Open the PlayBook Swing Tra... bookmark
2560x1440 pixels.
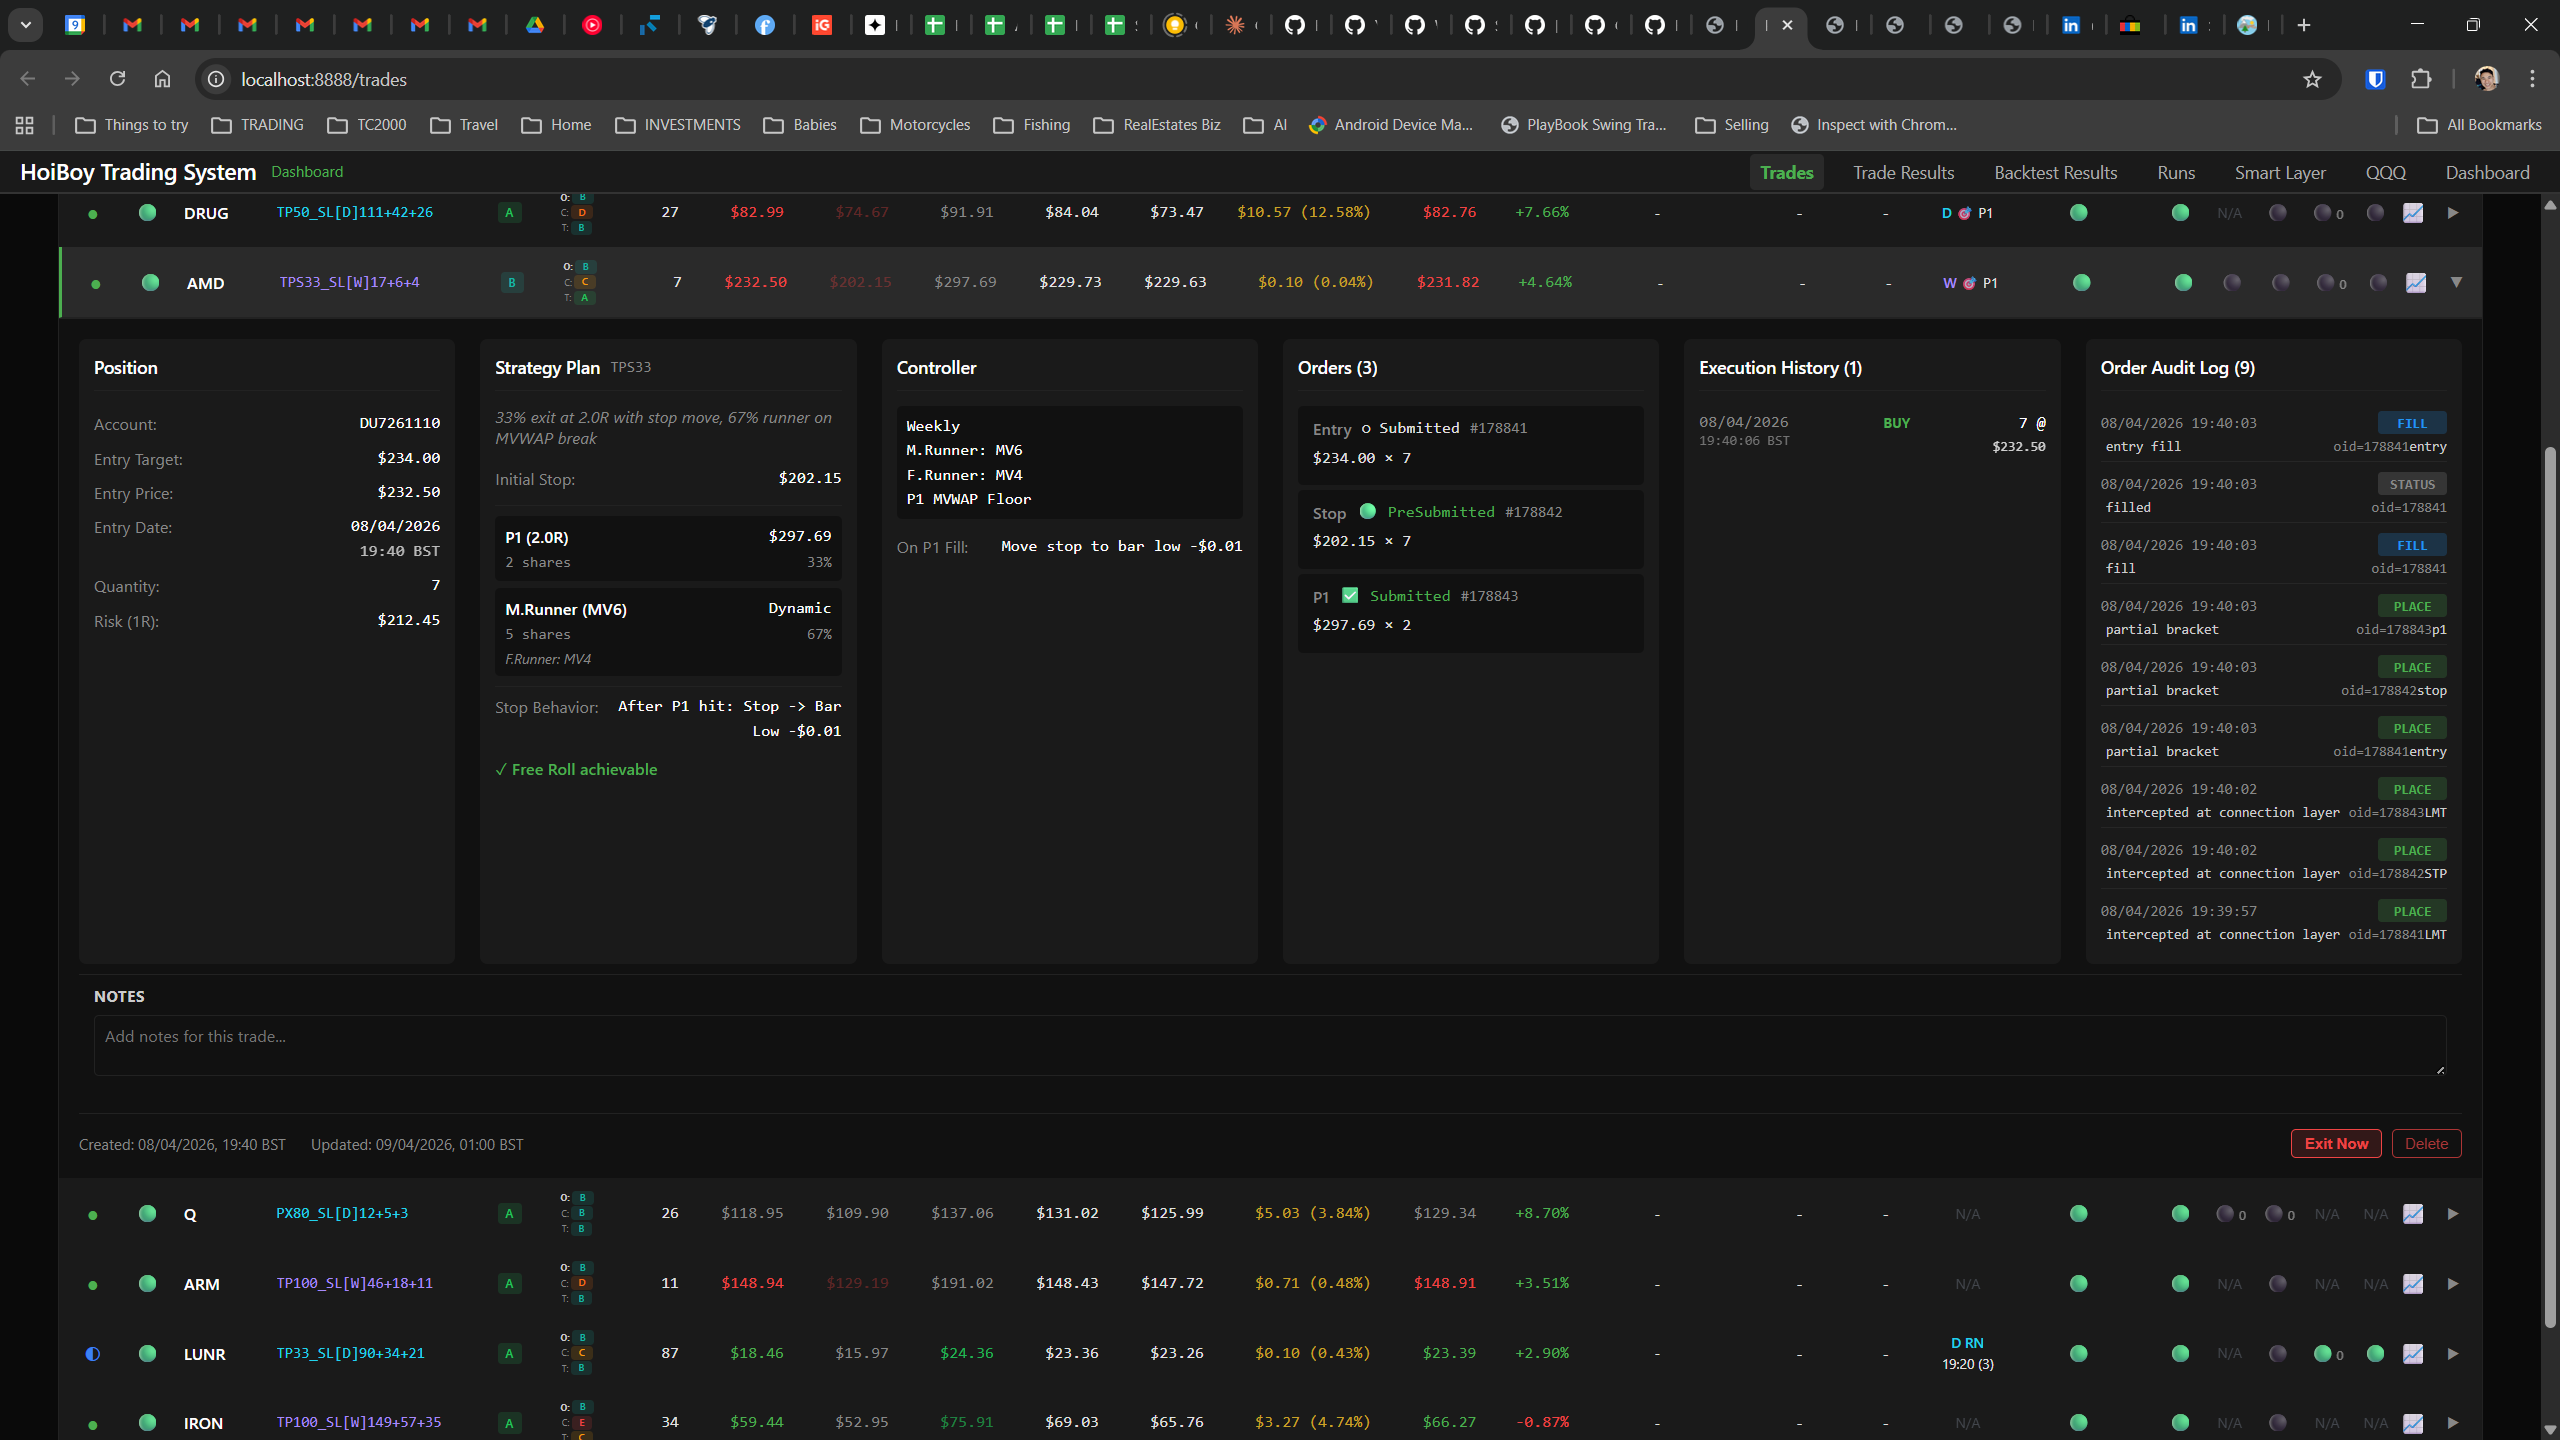coord(1584,125)
